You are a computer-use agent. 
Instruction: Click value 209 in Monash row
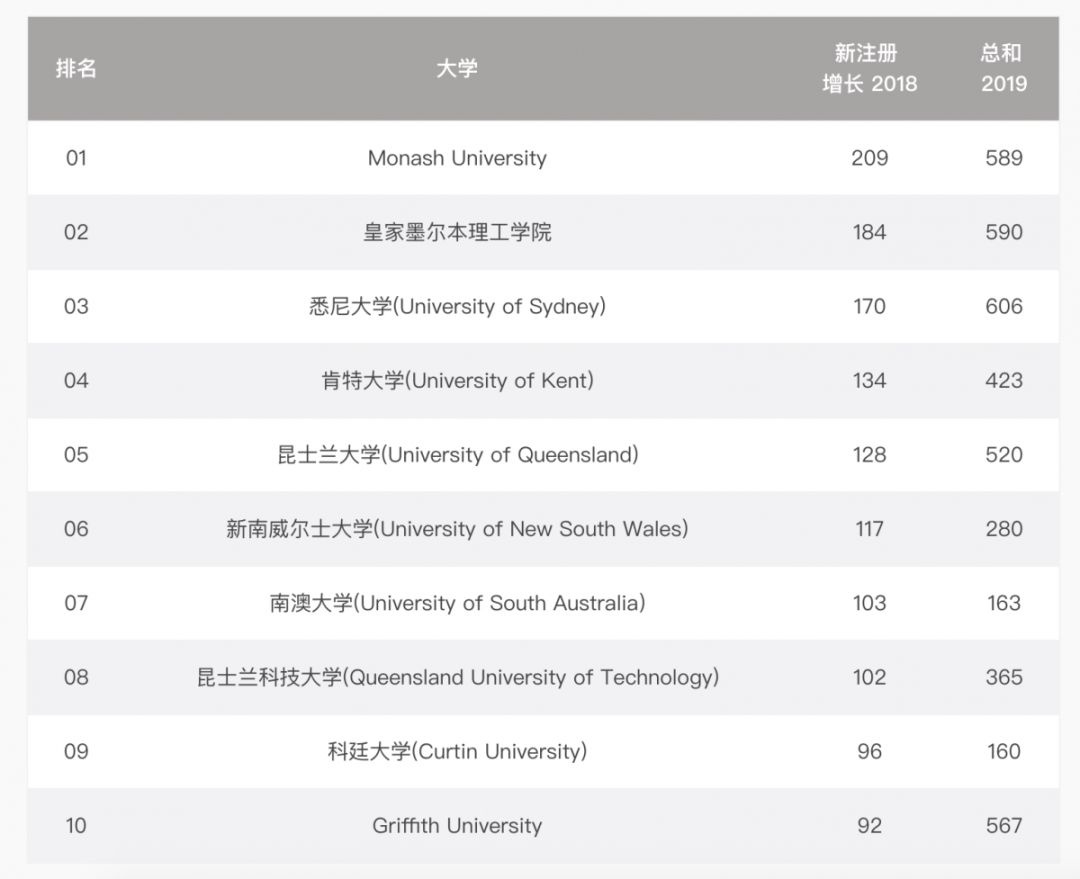(869, 158)
